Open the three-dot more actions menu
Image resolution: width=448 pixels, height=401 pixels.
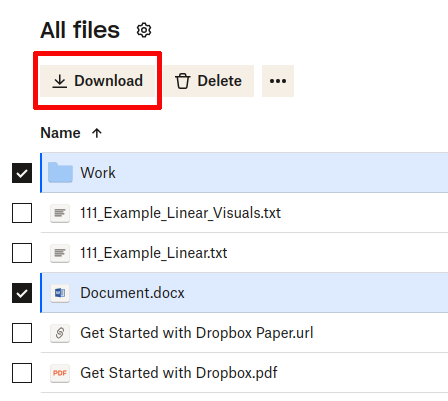[x=278, y=81]
